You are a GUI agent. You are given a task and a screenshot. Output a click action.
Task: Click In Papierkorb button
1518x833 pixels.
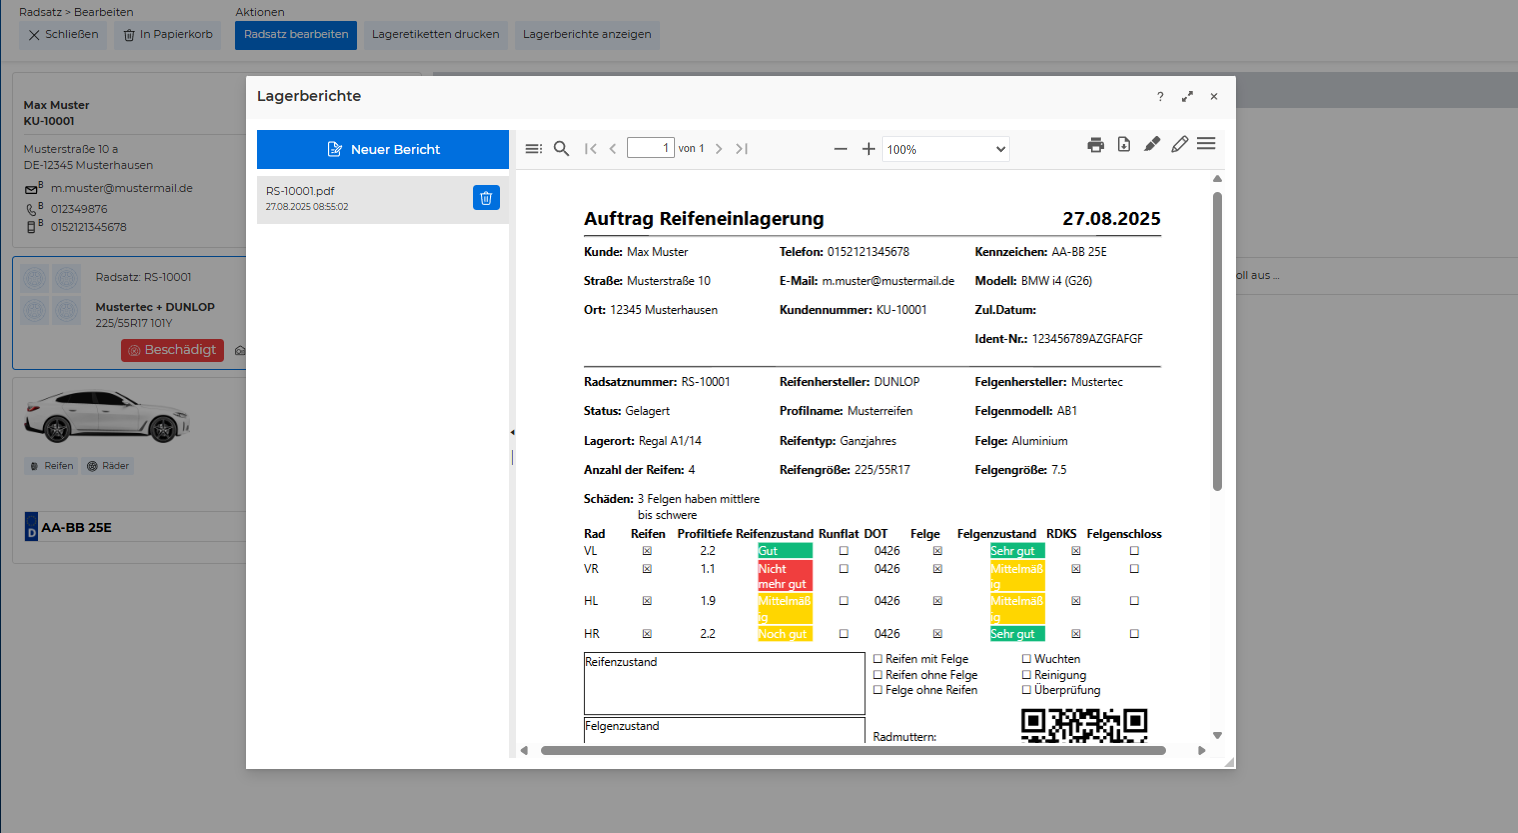[167, 34]
